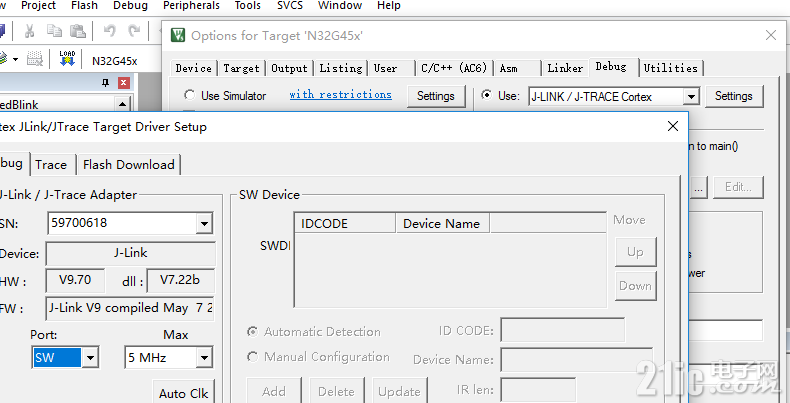Open the batch build dropdown arrow in toolbar
Screen dimensions: 790x403
click(16, 59)
